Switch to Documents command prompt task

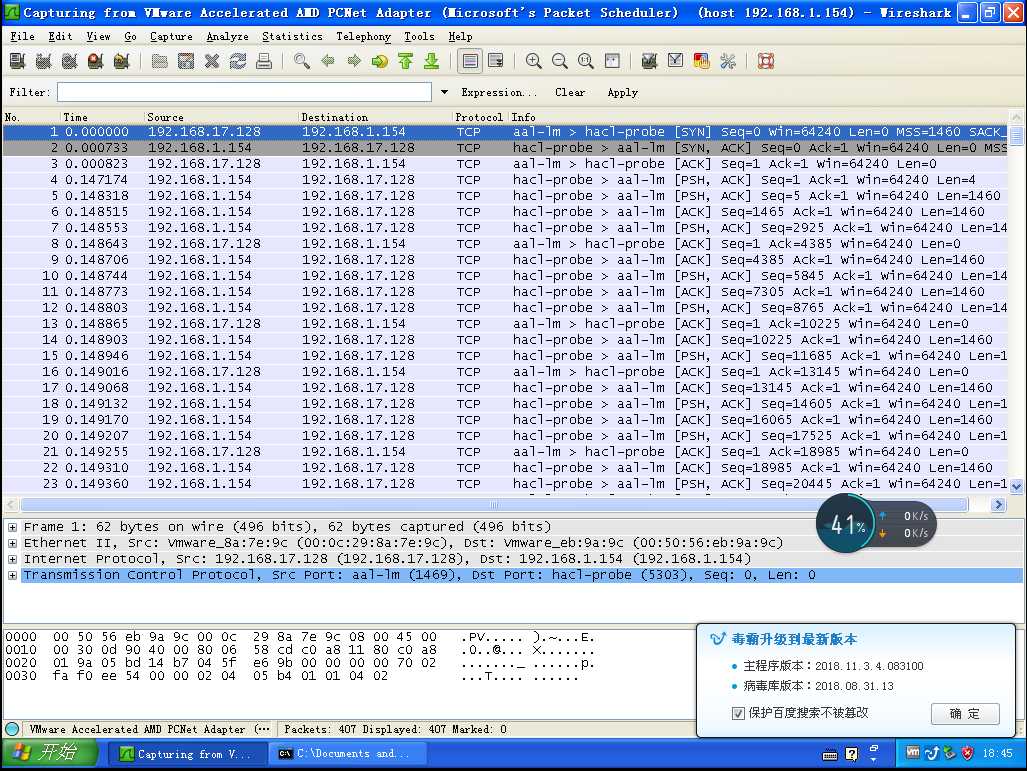click(347, 753)
